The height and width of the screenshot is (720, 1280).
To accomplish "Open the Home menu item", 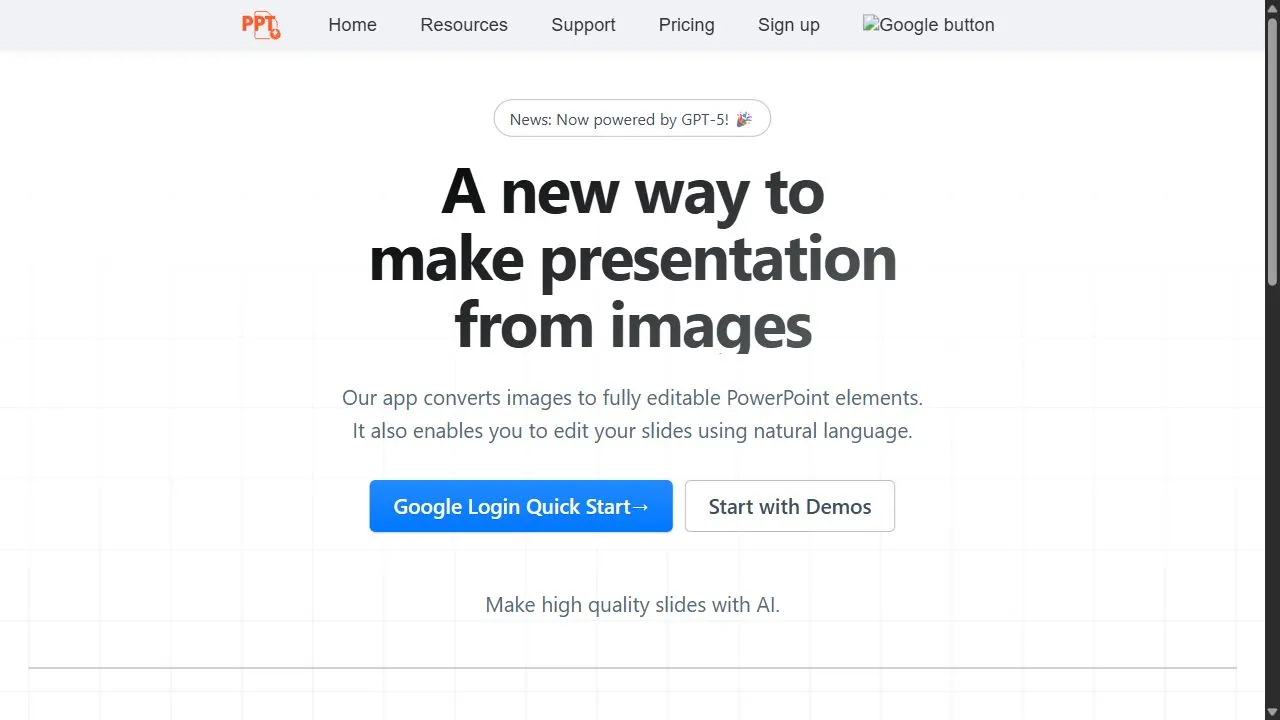I will click(x=352, y=25).
